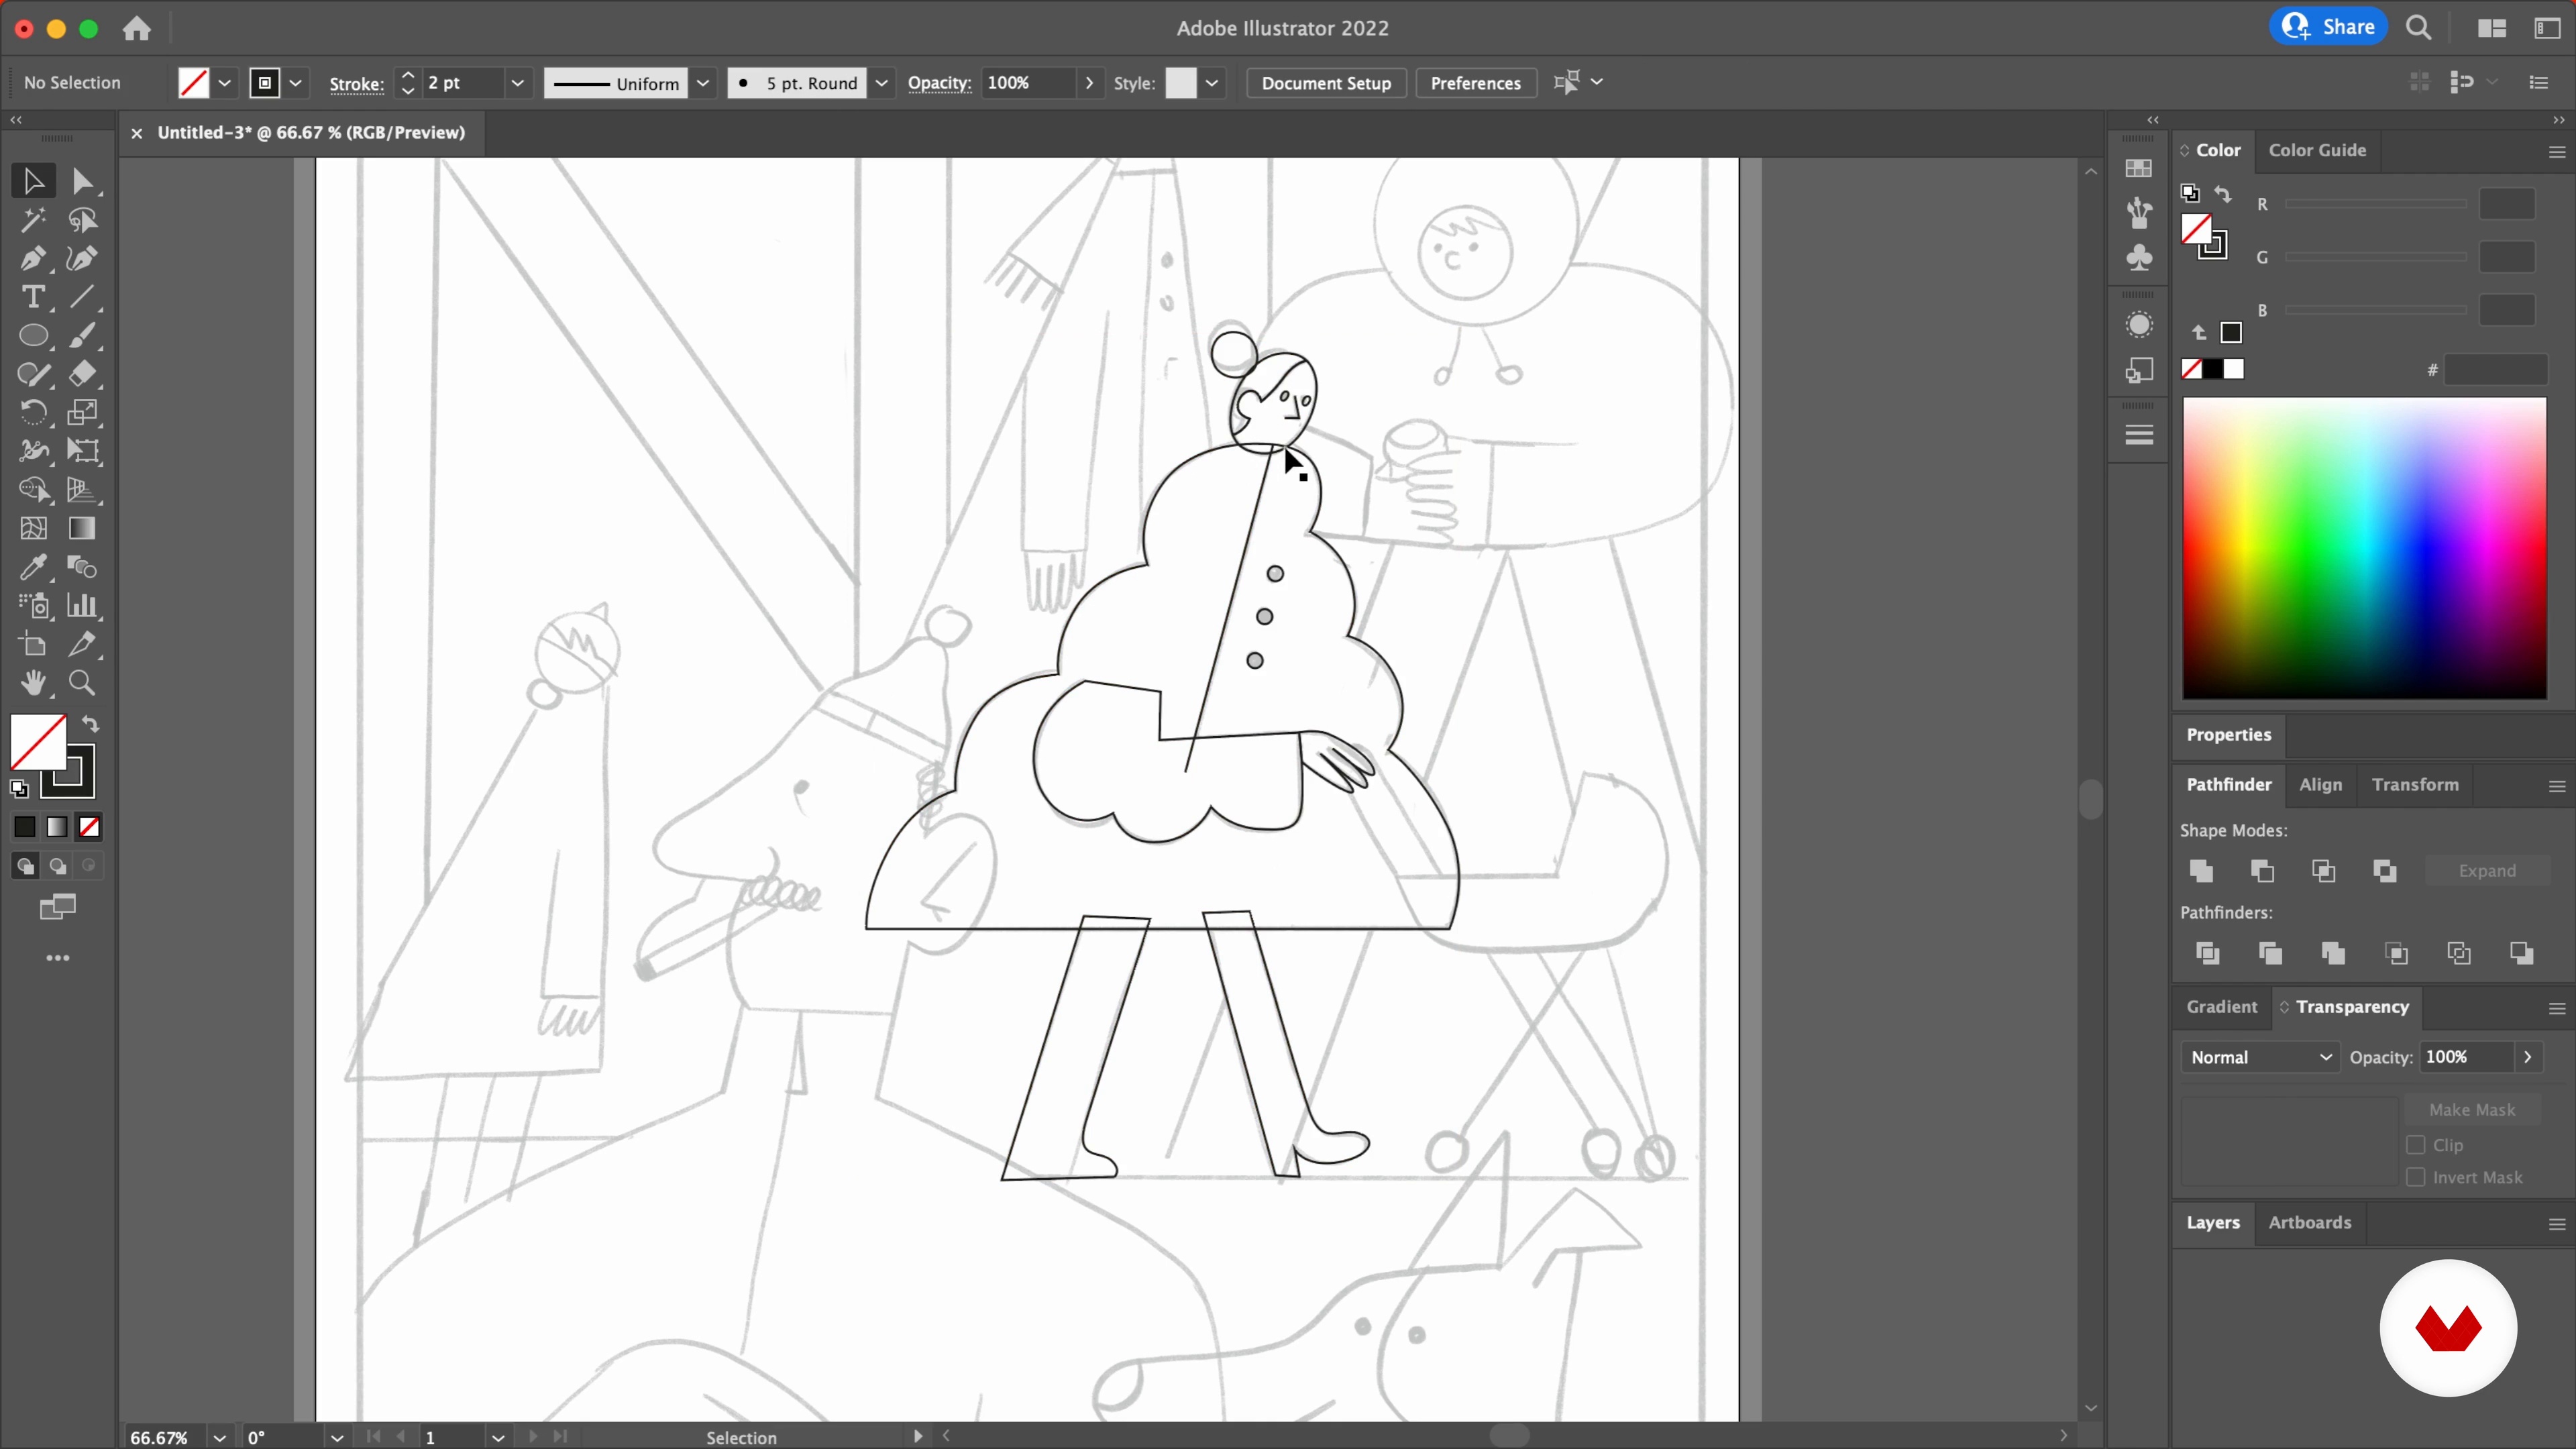The height and width of the screenshot is (1449, 2576).
Task: Activate the Free Transform tool
Action: pyautogui.click(x=82, y=451)
